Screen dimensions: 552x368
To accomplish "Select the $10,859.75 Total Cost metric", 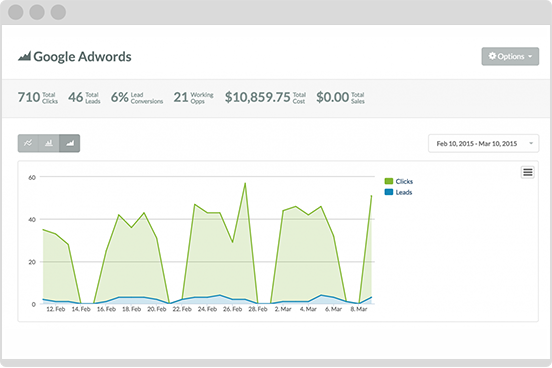I will point(265,98).
